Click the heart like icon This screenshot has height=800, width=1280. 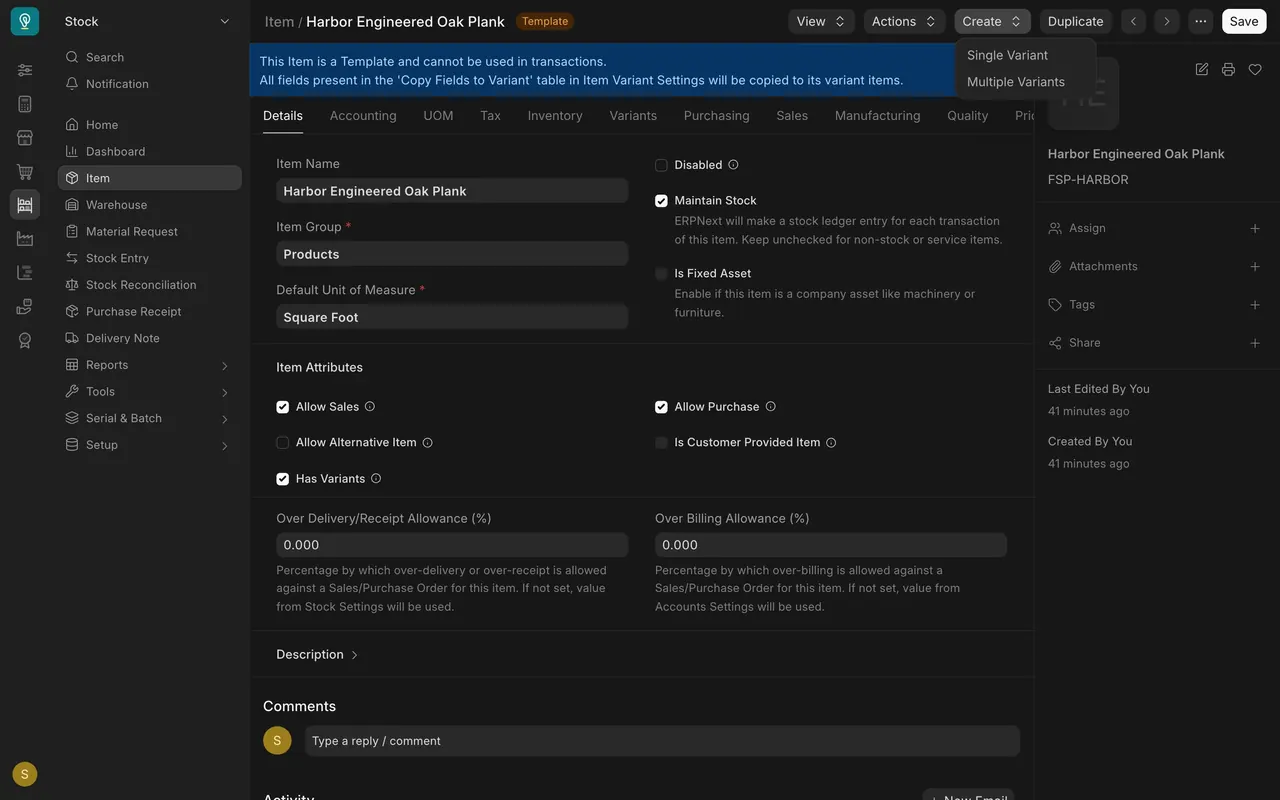(x=1255, y=69)
